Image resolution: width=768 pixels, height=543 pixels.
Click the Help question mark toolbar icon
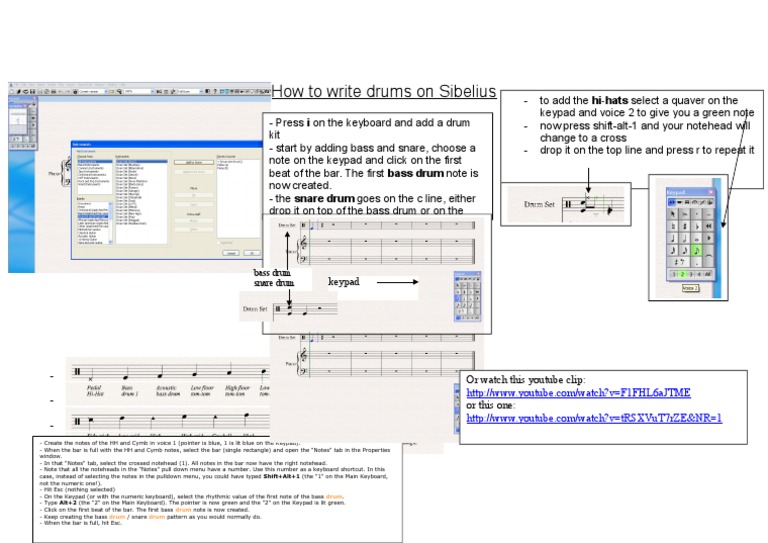[215, 92]
